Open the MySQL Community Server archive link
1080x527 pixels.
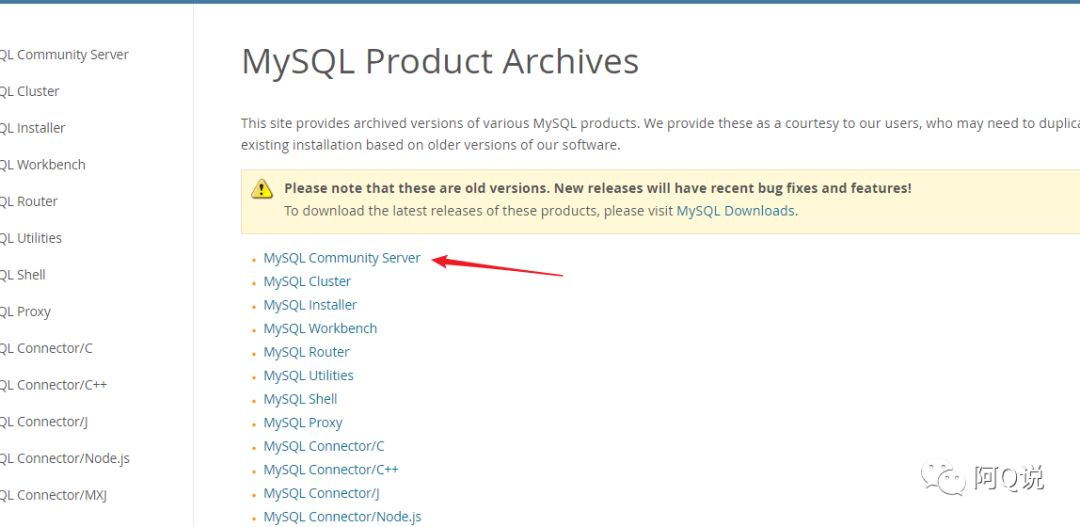coord(342,258)
